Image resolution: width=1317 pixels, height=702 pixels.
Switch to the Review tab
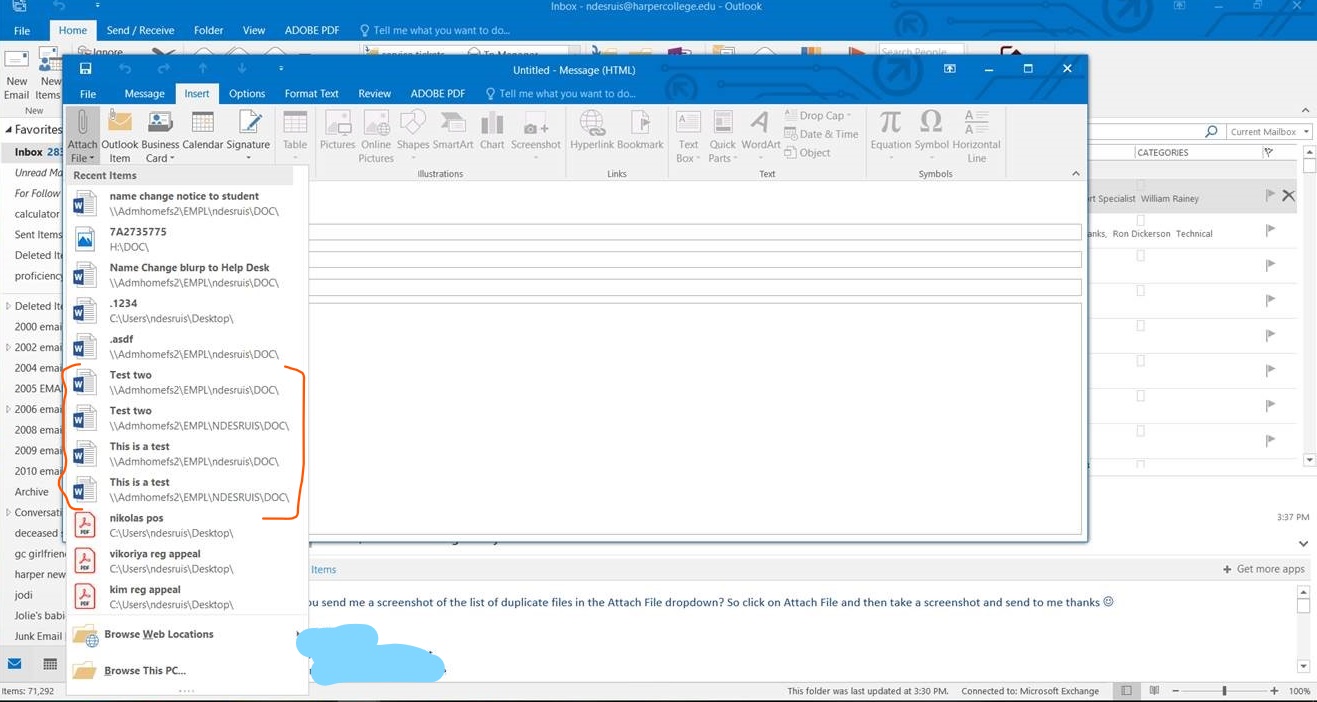pos(375,93)
